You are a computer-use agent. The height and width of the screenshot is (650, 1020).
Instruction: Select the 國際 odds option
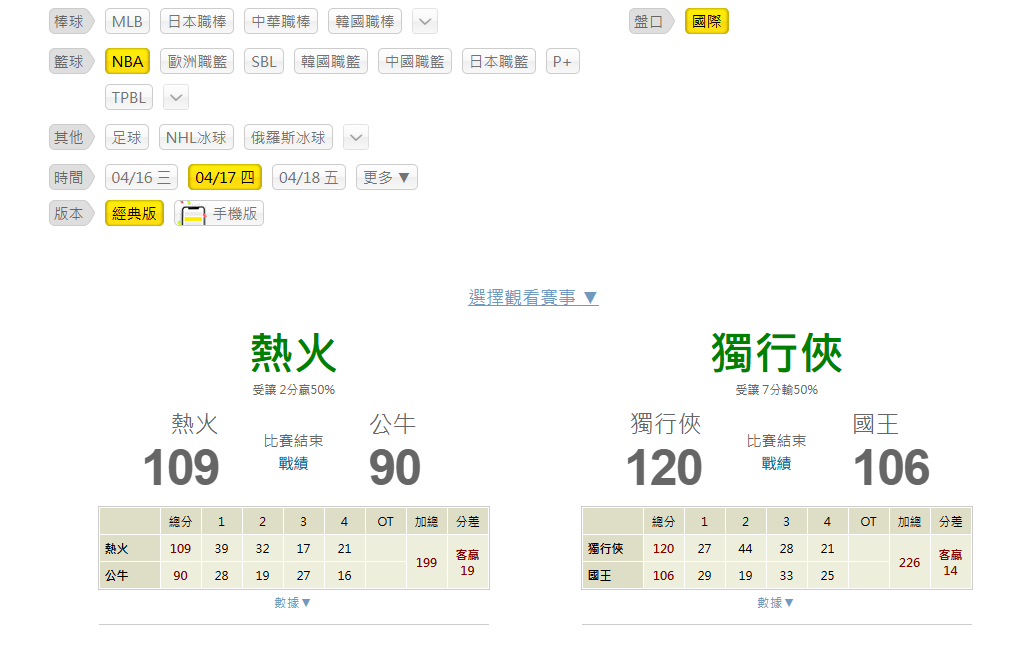707,21
